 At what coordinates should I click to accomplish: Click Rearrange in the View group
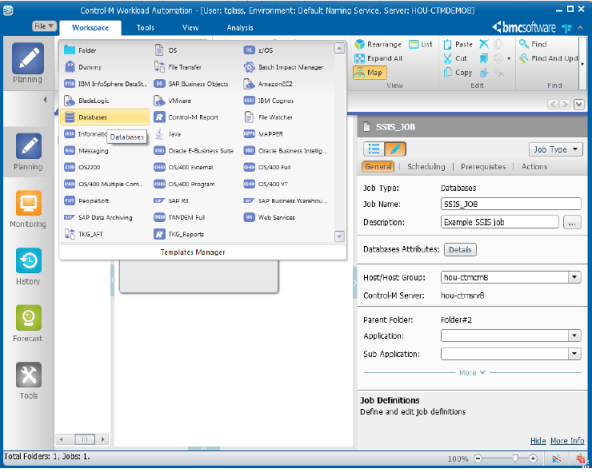pyautogui.click(x=378, y=44)
